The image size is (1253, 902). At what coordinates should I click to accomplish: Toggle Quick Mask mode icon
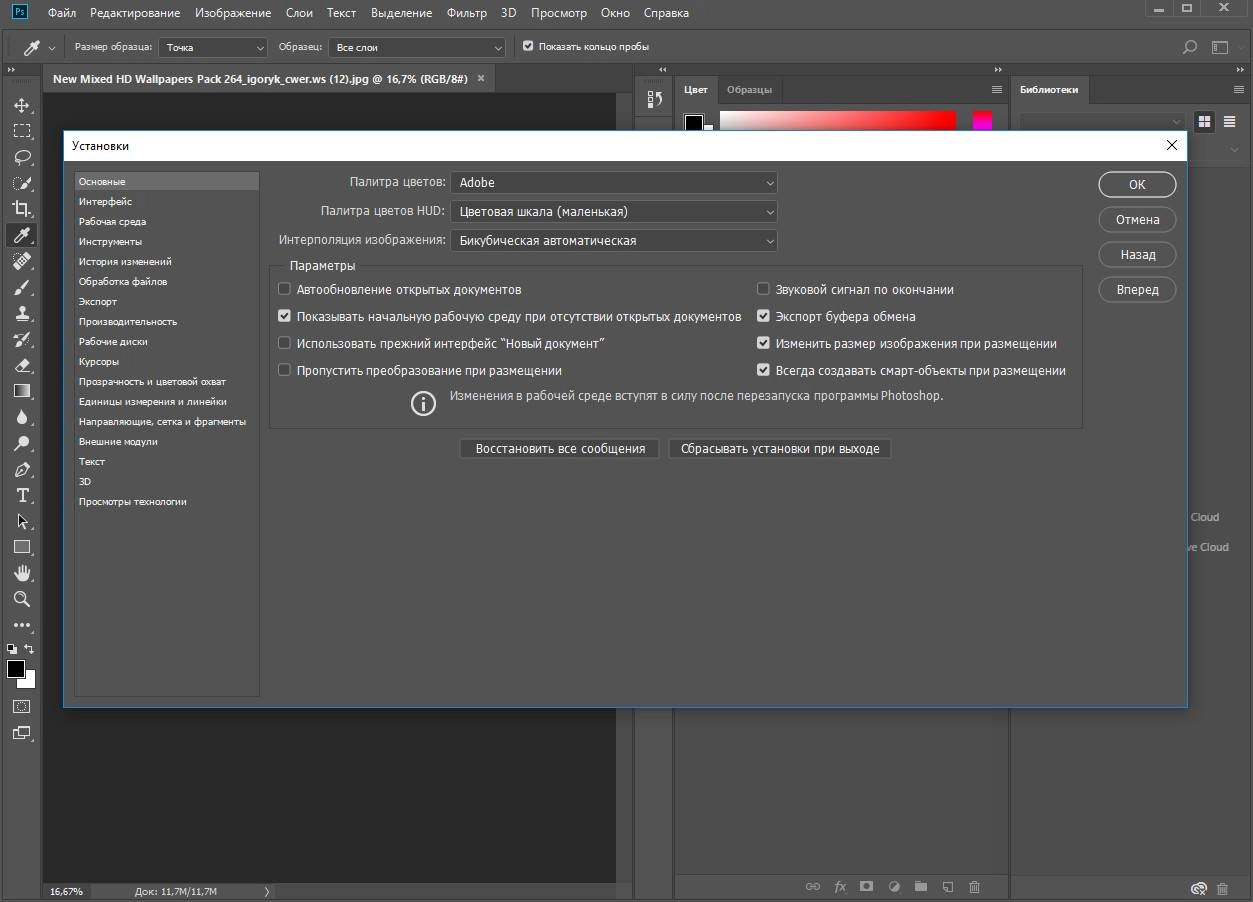coord(21,706)
